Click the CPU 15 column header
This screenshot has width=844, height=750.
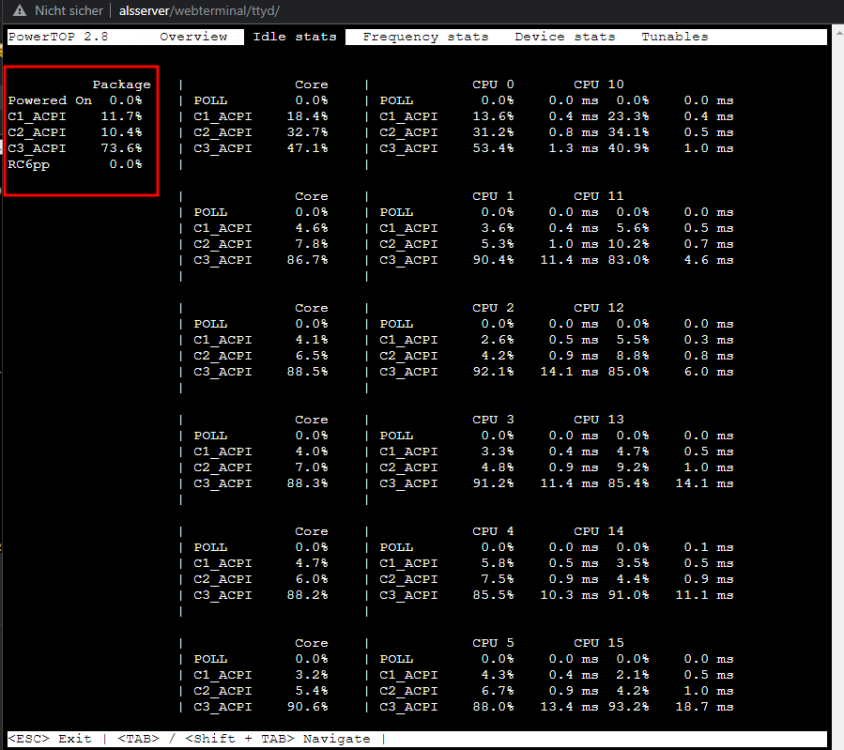[x=599, y=643]
